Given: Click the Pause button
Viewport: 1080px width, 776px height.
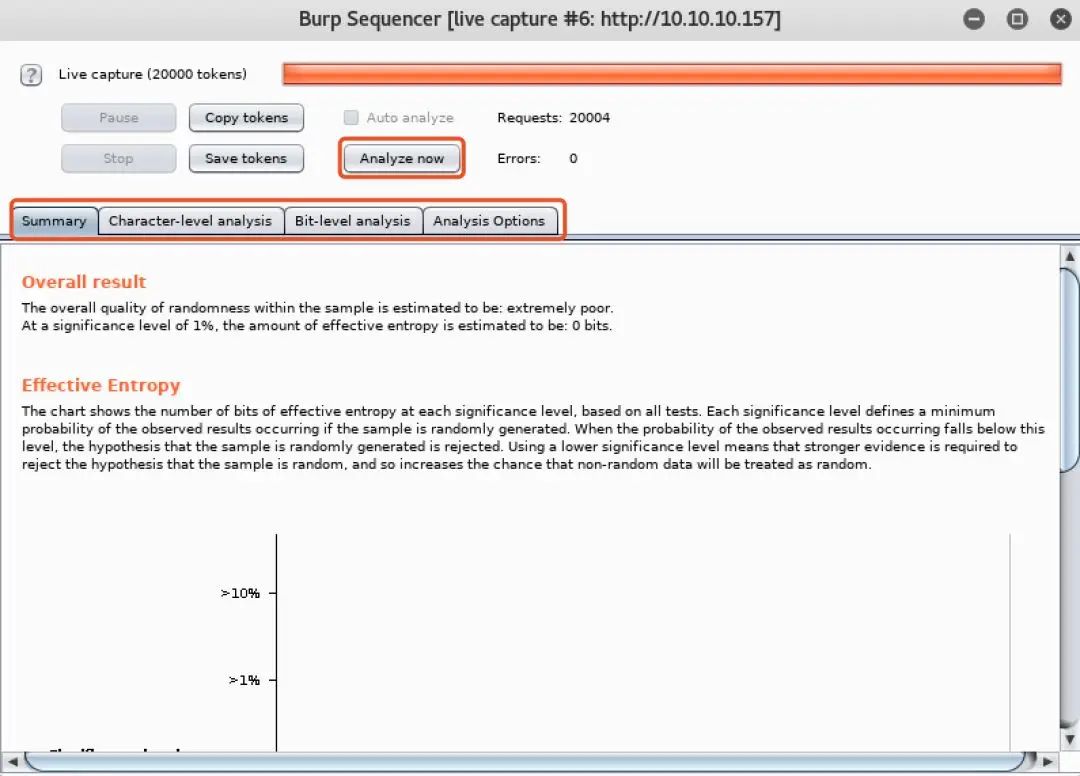Looking at the screenshot, I should coord(118,118).
